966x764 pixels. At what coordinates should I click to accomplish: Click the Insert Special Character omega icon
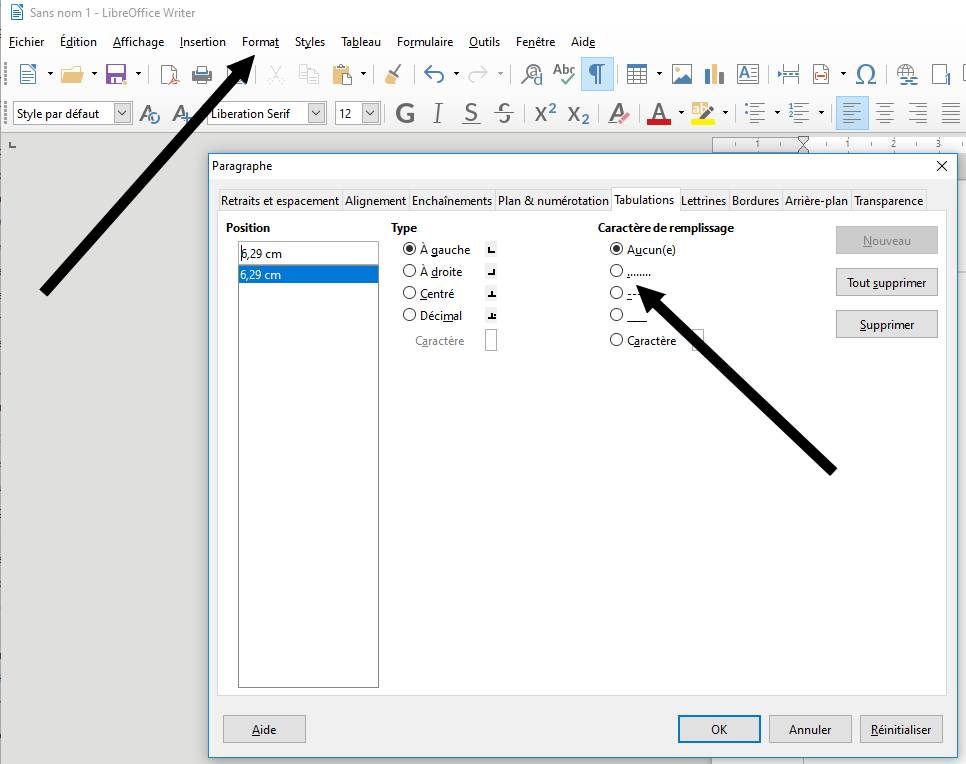coord(866,74)
